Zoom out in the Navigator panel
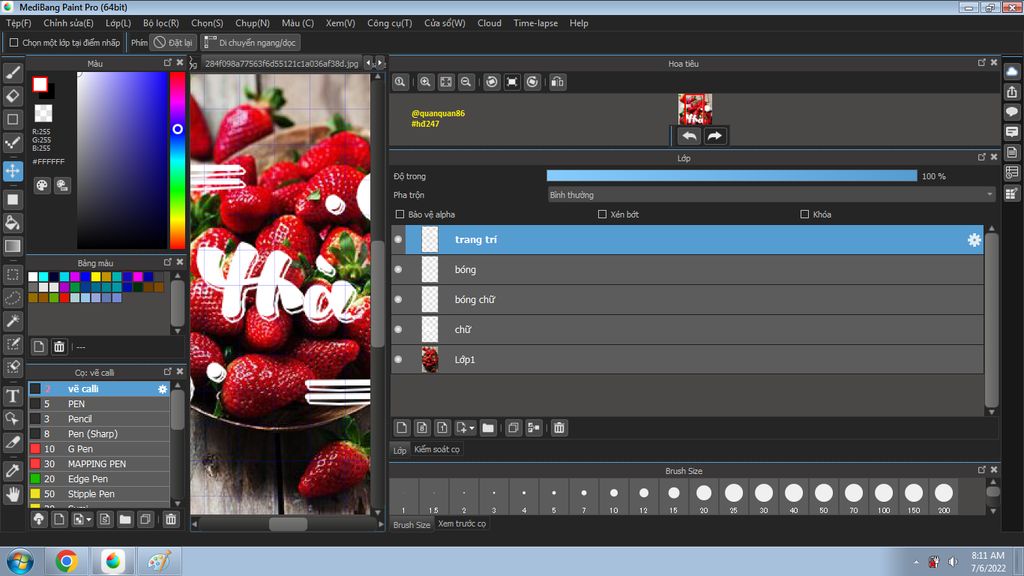1024x576 pixels. [466, 82]
